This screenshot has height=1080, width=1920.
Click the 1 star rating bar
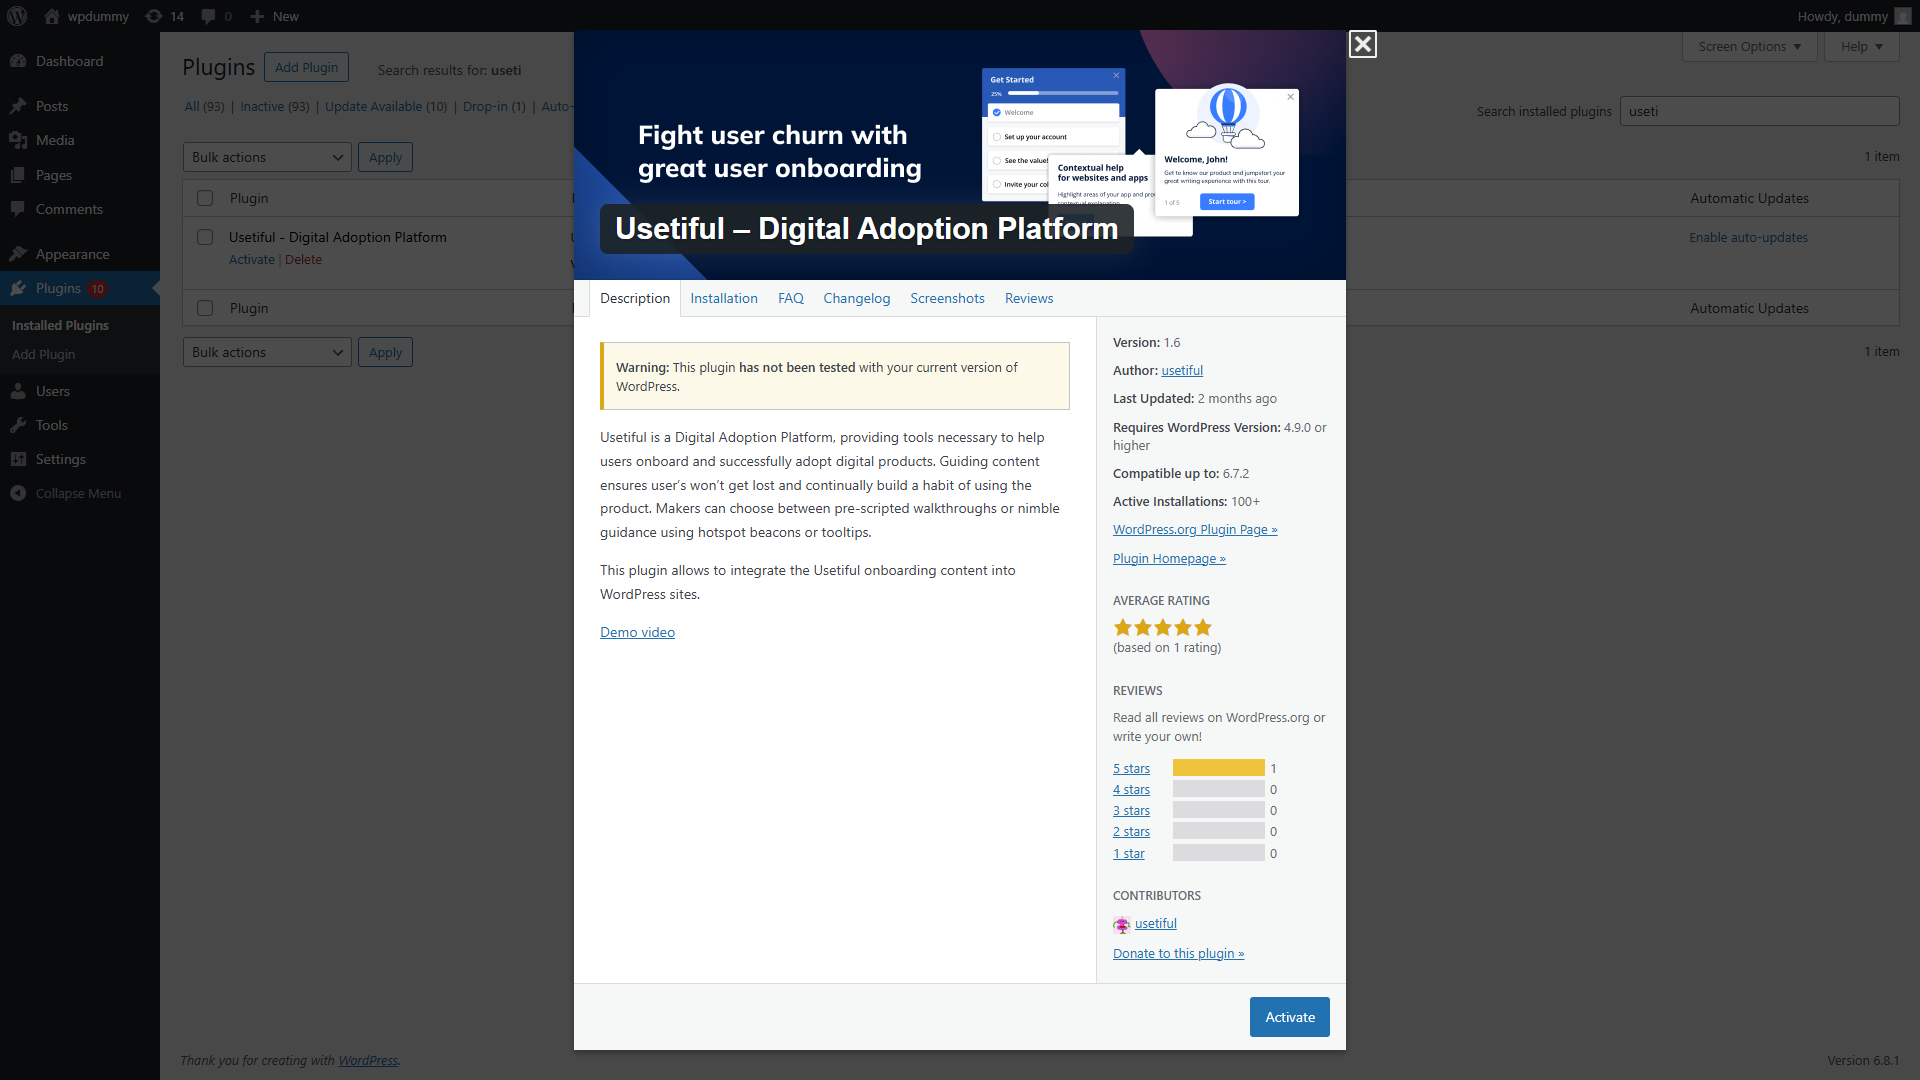tap(1219, 853)
